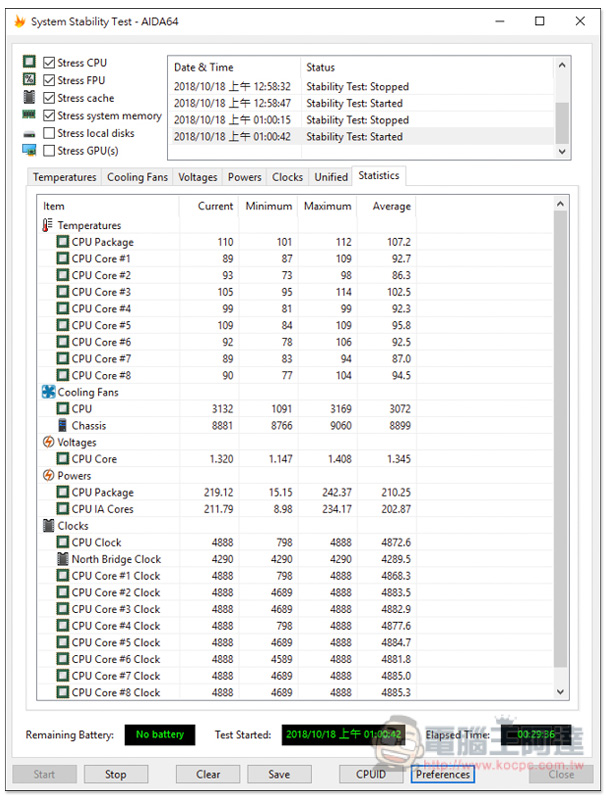The image size is (606, 800).
Task: Uncheck the Stress CPU checkbox
Action: point(49,63)
